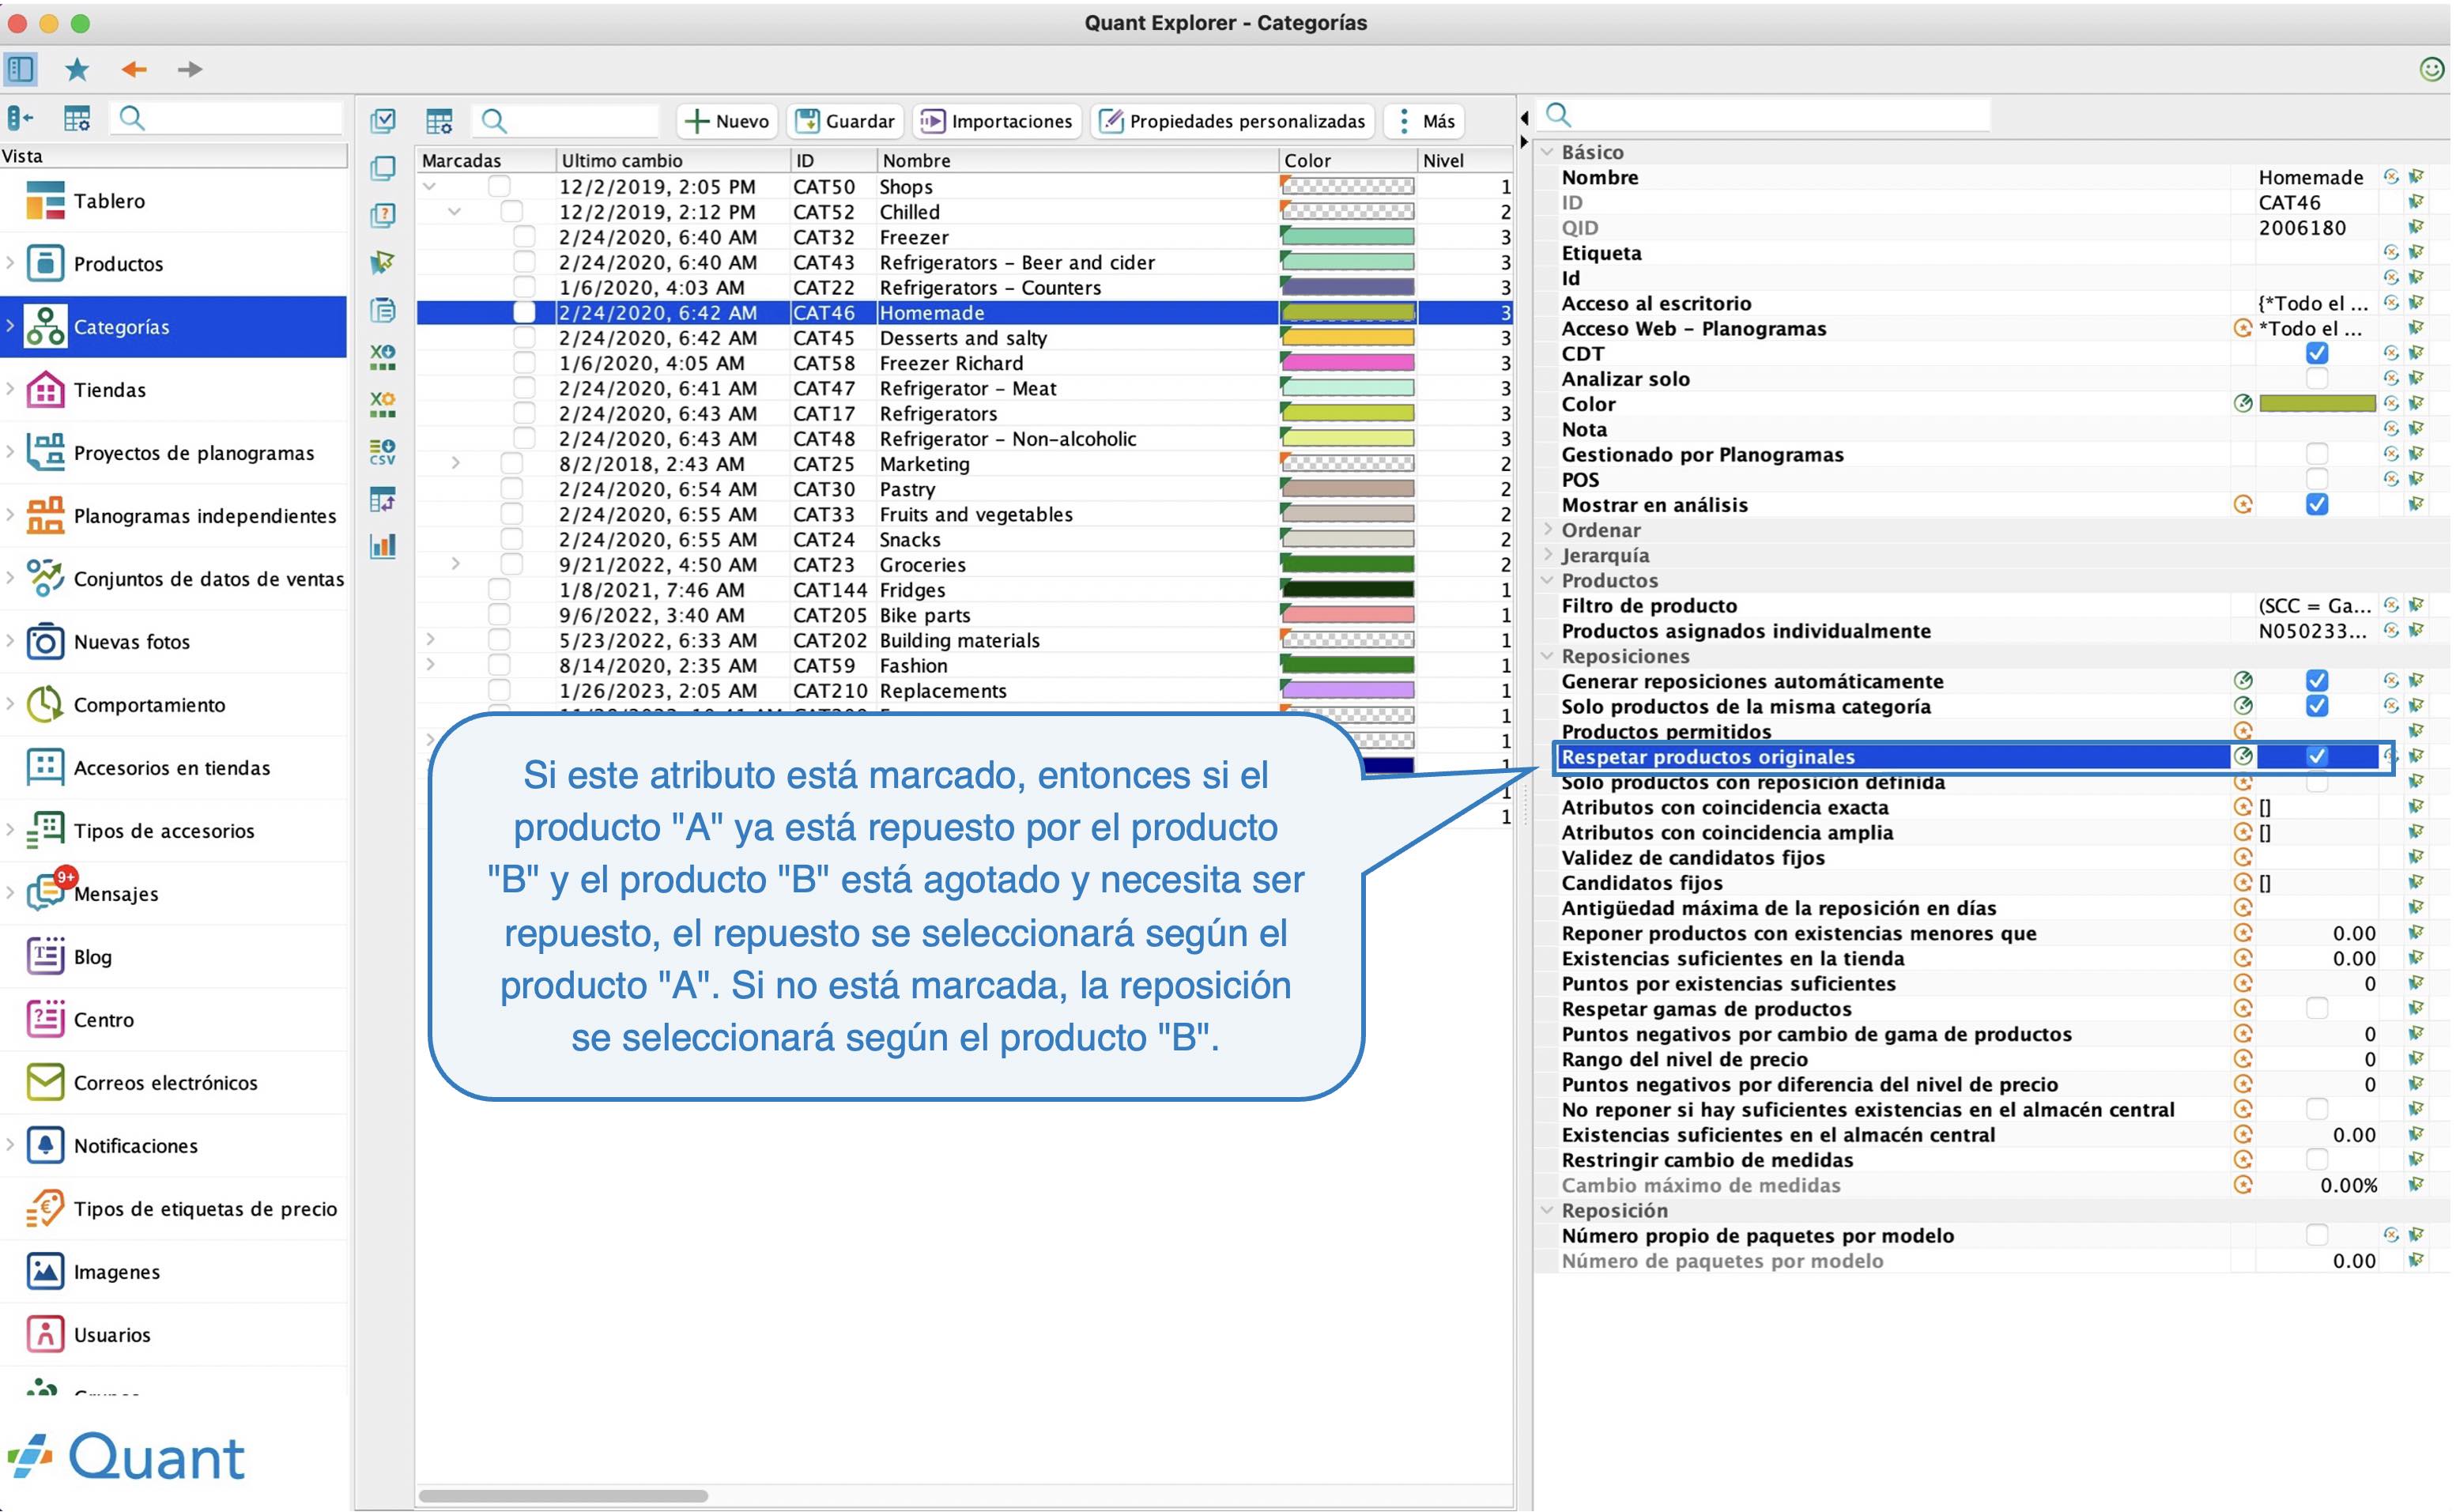This screenshot has height=1512, width=2456.
Task: Click the green smiley feedback icon
Action: pyautogui.click(x=2431, y=69)
